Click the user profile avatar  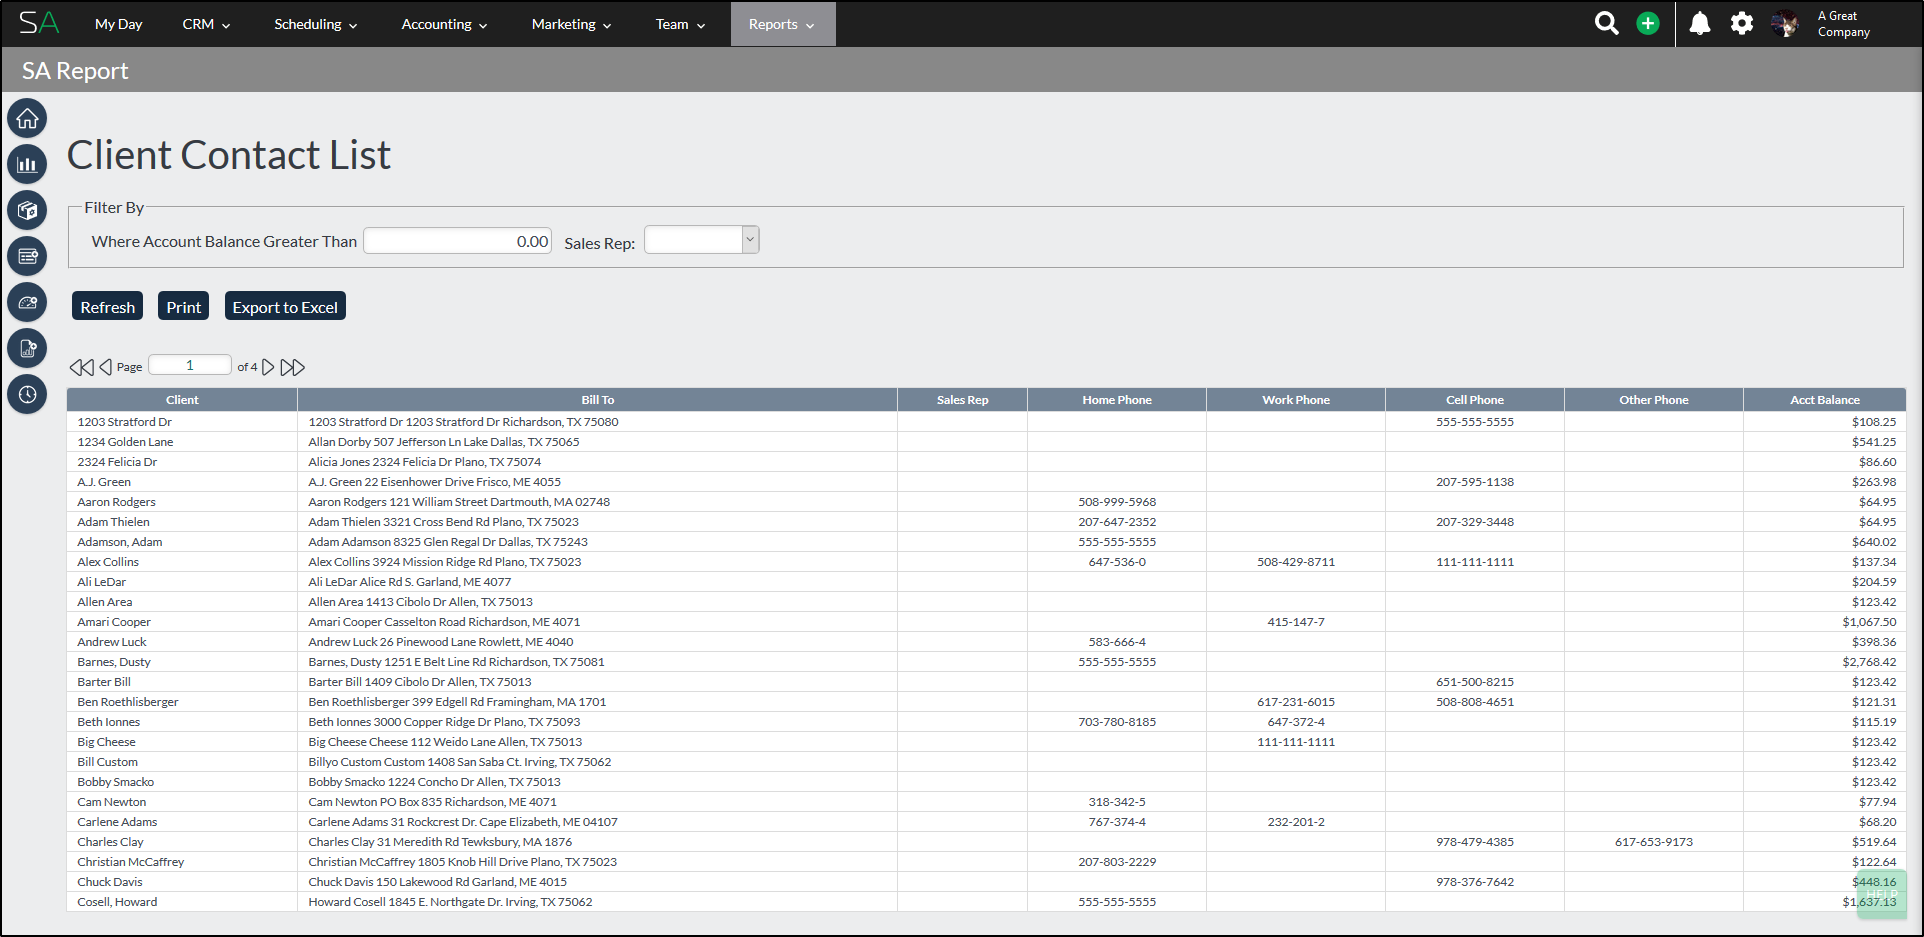tap(1785, 23)
